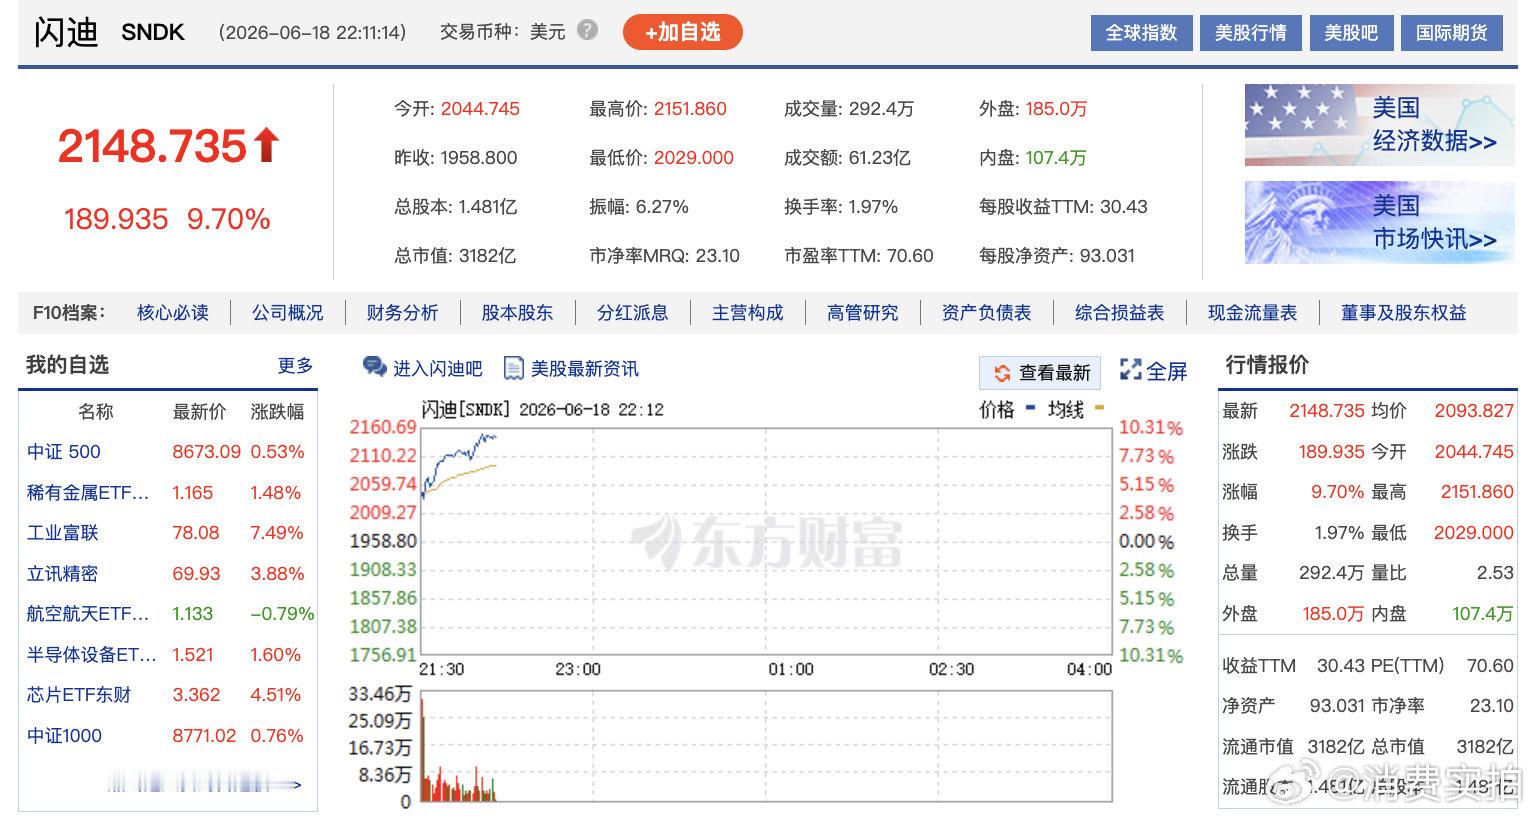The height and width of the screenshot is (820, 1538).
Task: Click 市盈率TTM: 70.60 in header stats
Action: [x=858, y=256]
